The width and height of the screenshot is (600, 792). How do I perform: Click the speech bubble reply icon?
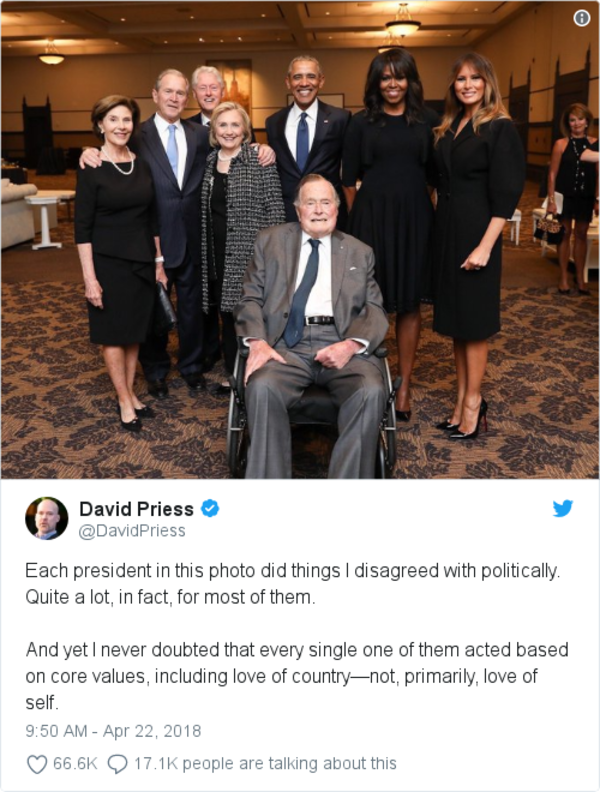point(117,764)
